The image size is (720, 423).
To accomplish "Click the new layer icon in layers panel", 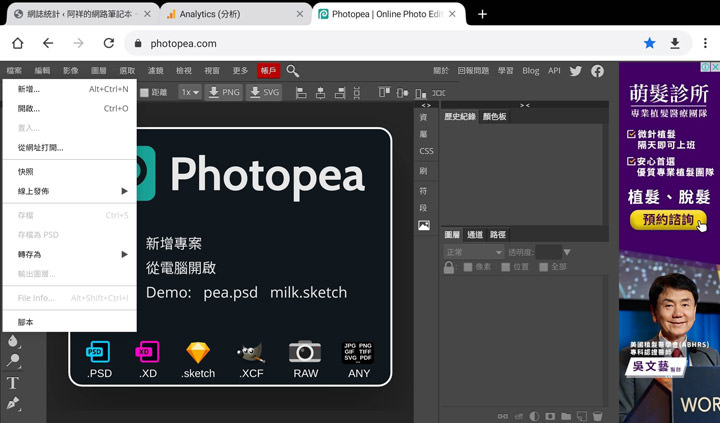I will (x=582, y=416).
